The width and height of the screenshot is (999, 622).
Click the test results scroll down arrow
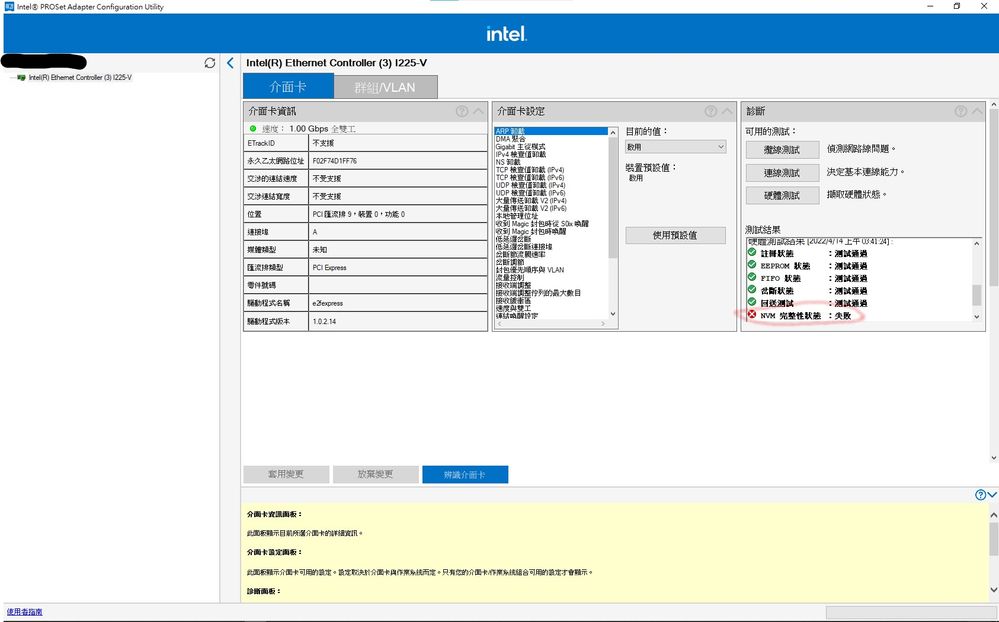click(977, 317)
